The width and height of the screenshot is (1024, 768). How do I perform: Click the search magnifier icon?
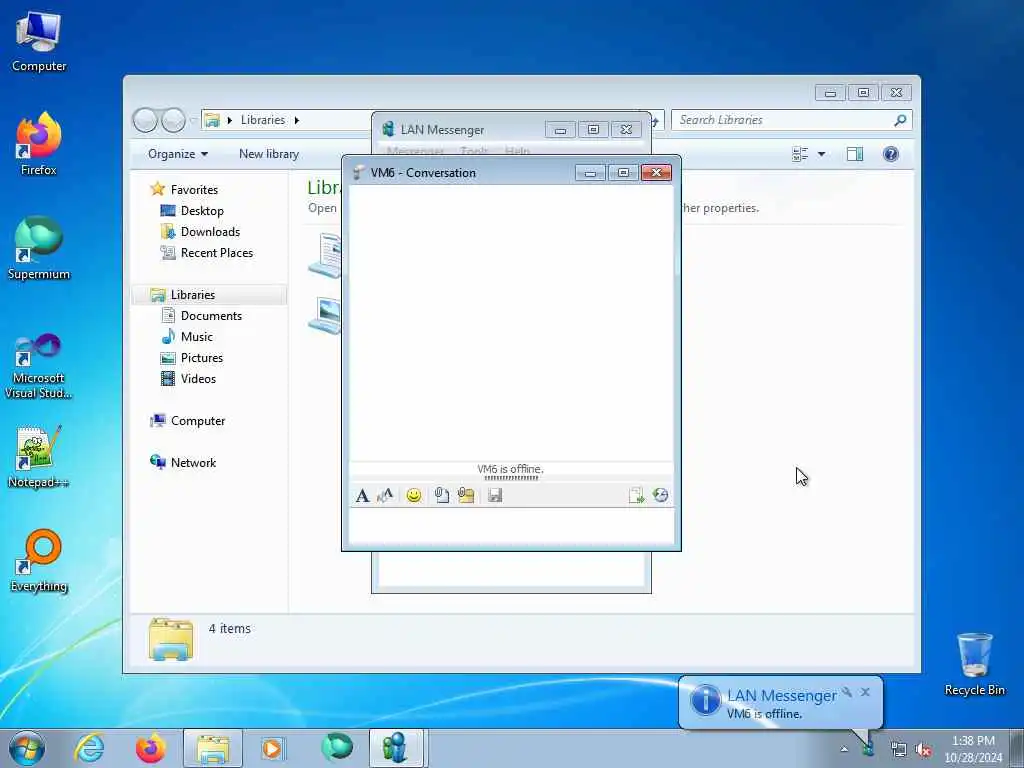(x=901, y=120)
